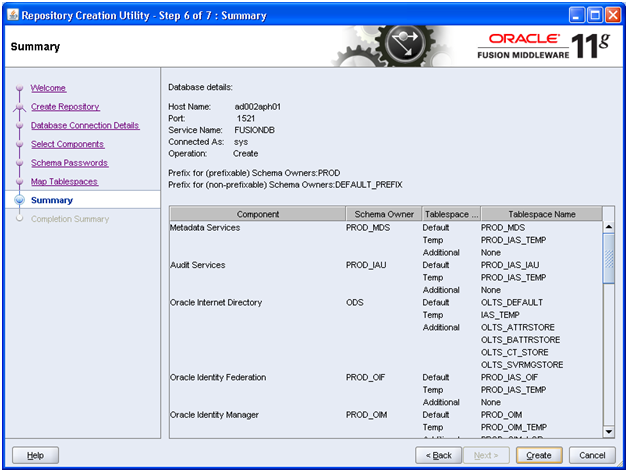This screenshot has width=628, height=472.
Task: Close the Repository Creation Utility window
Action: (613, 15)
